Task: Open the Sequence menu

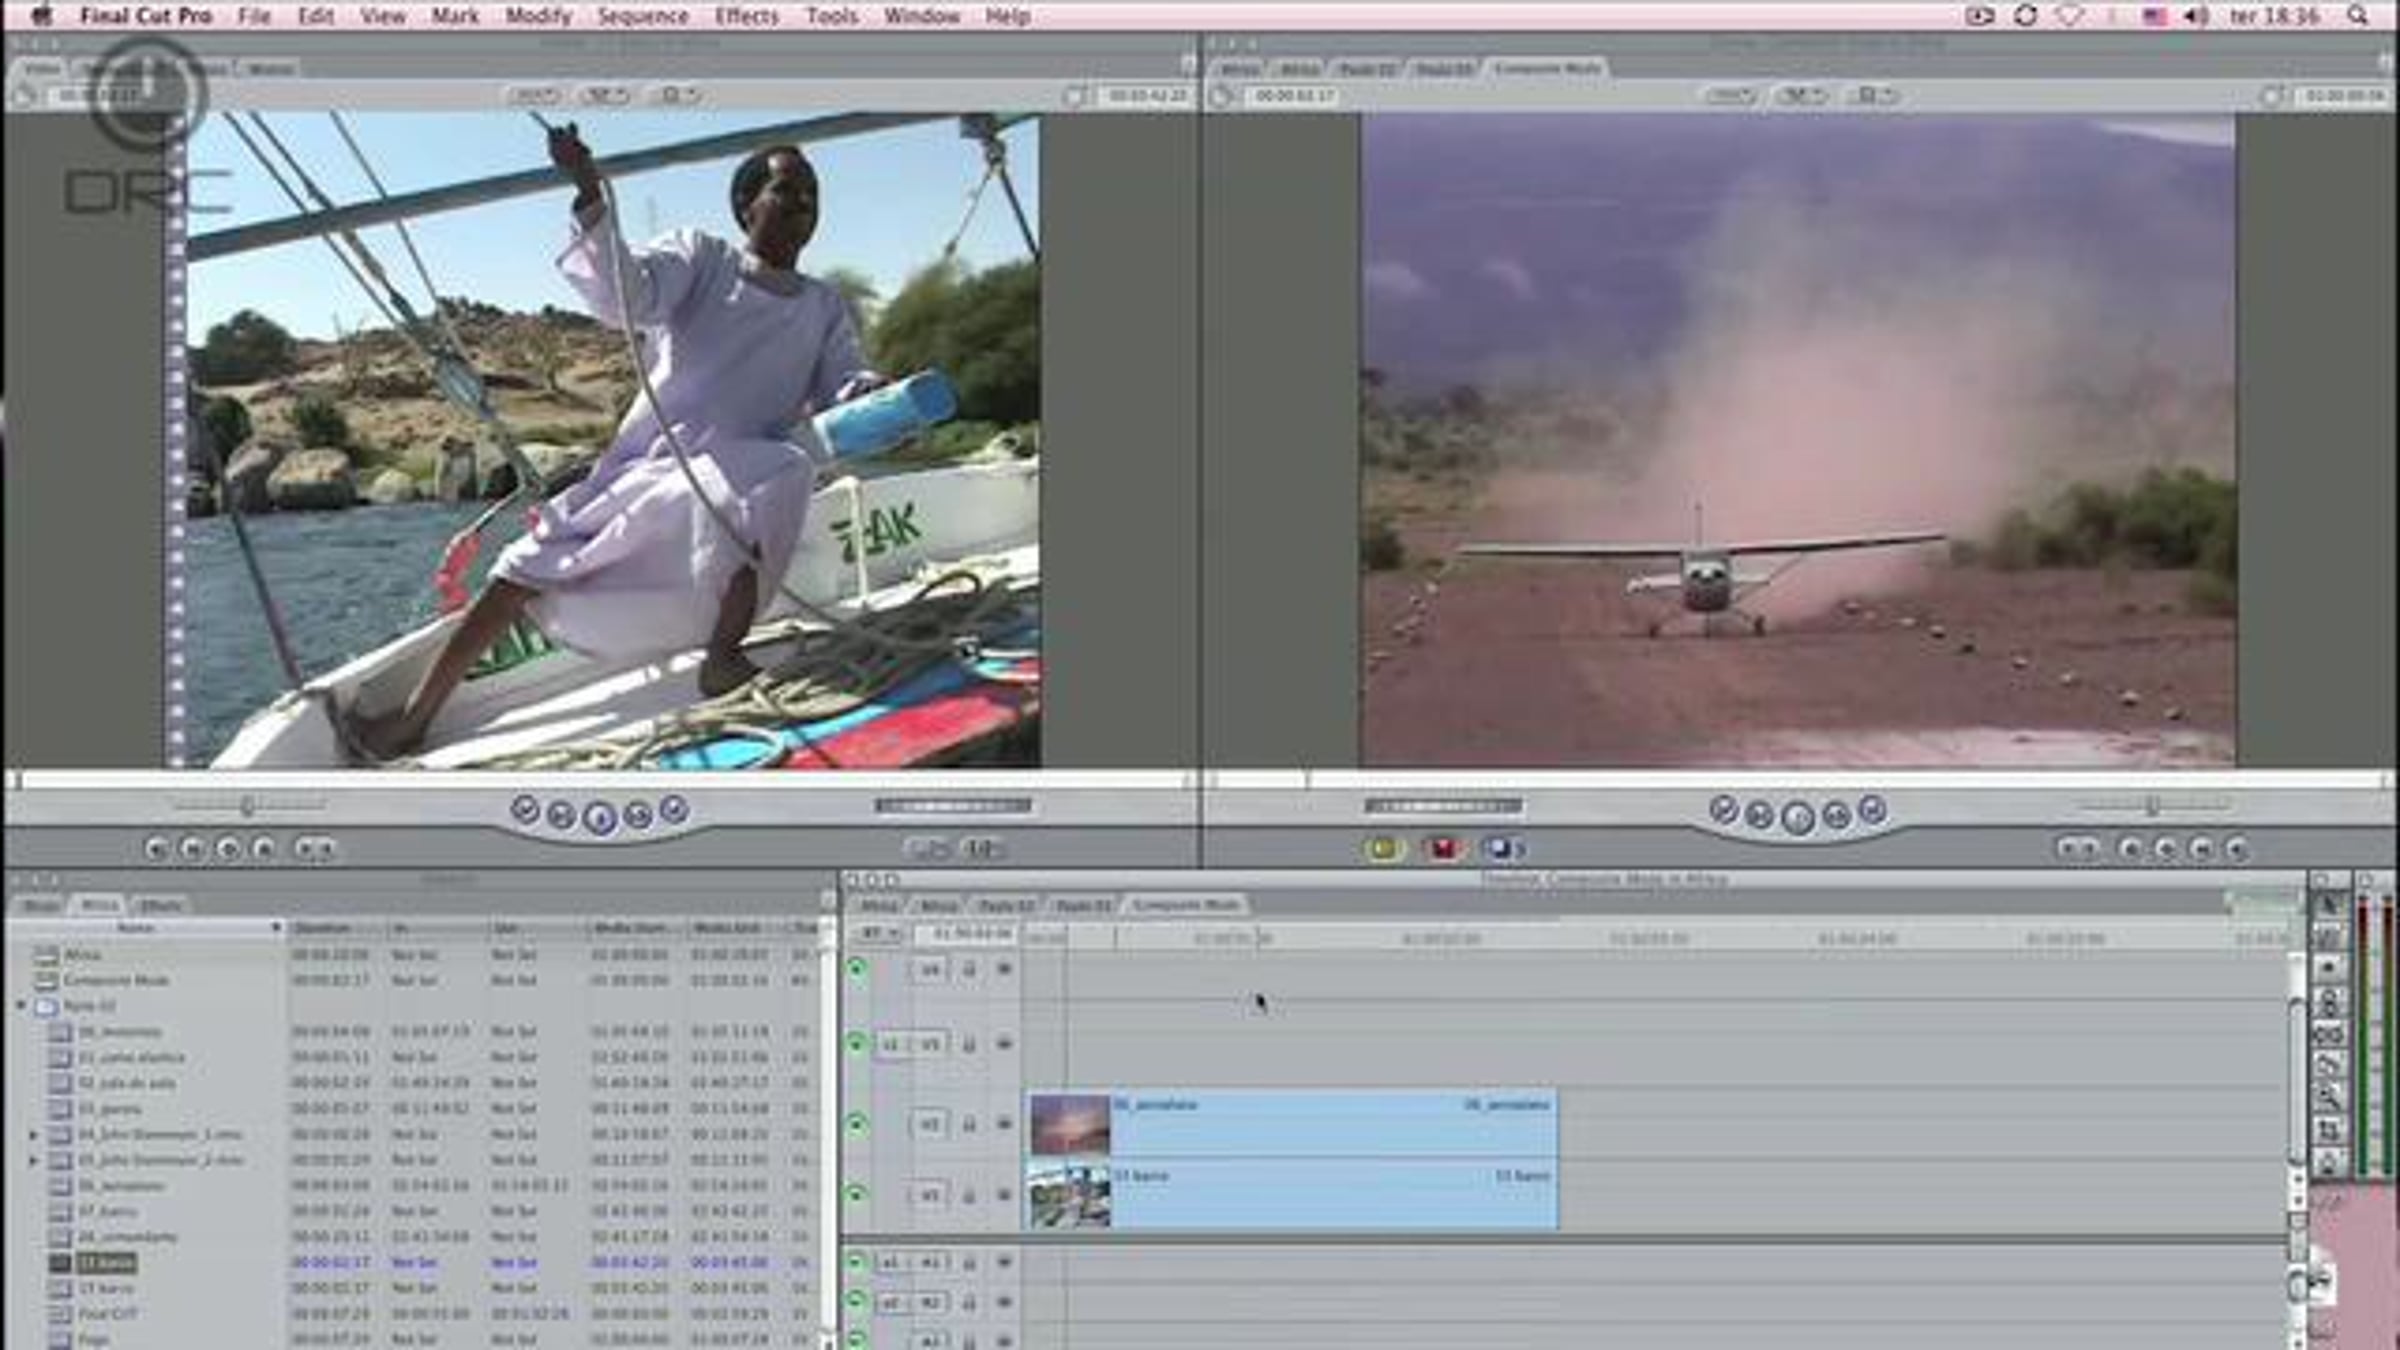Action: click(642, 16)
